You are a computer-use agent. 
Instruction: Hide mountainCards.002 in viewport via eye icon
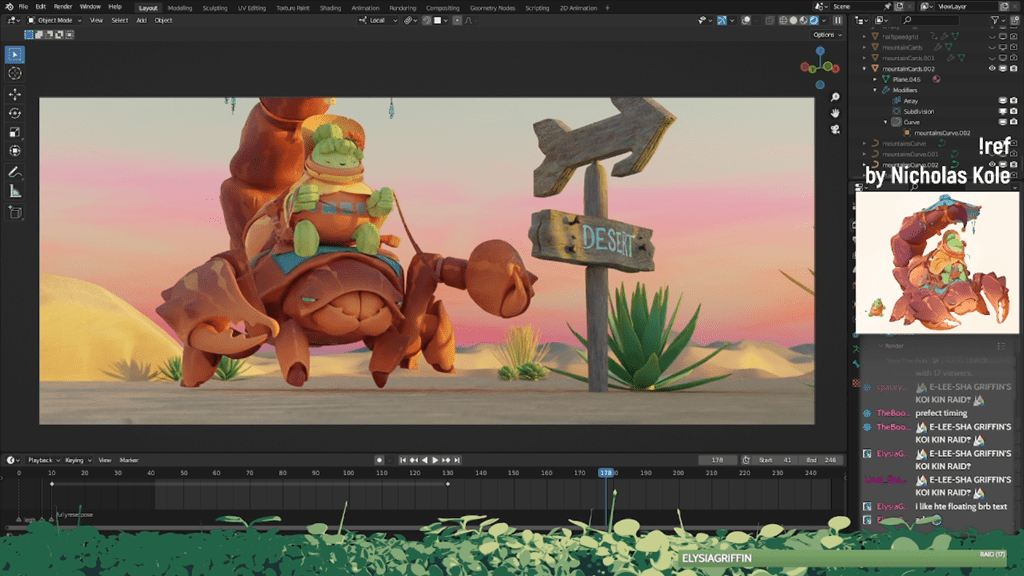992,69
